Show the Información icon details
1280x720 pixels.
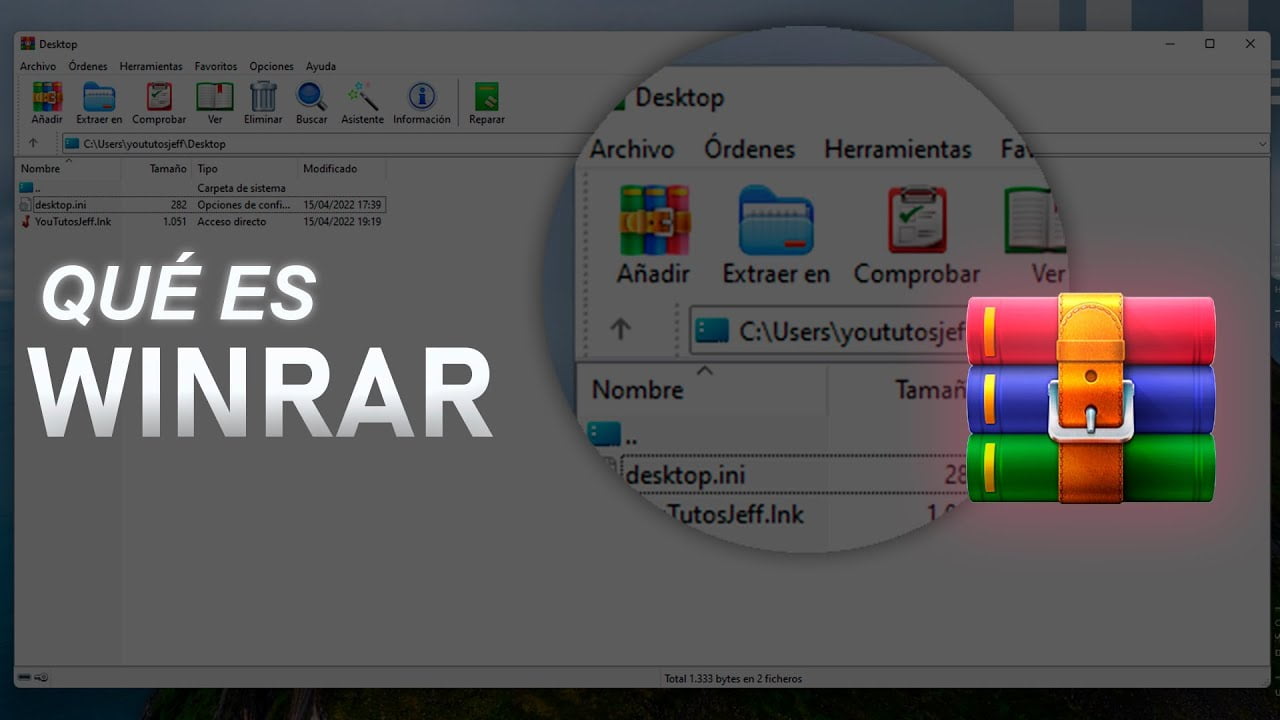(422, 103)
